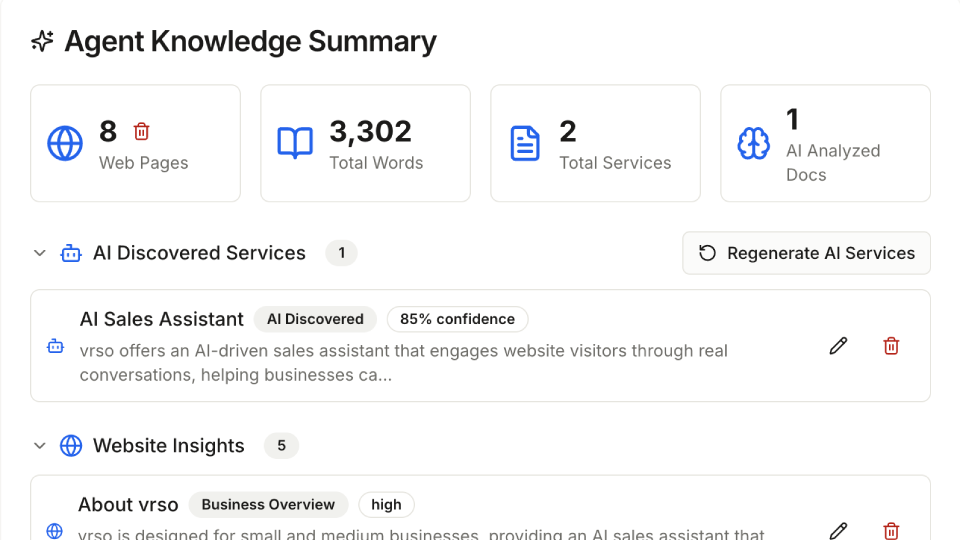Click the count badge 1 next to AI Discovered Services
Image resolution: width=960 pixels, height=540 pixels.
pyautogui.click(x=342, y=253)
